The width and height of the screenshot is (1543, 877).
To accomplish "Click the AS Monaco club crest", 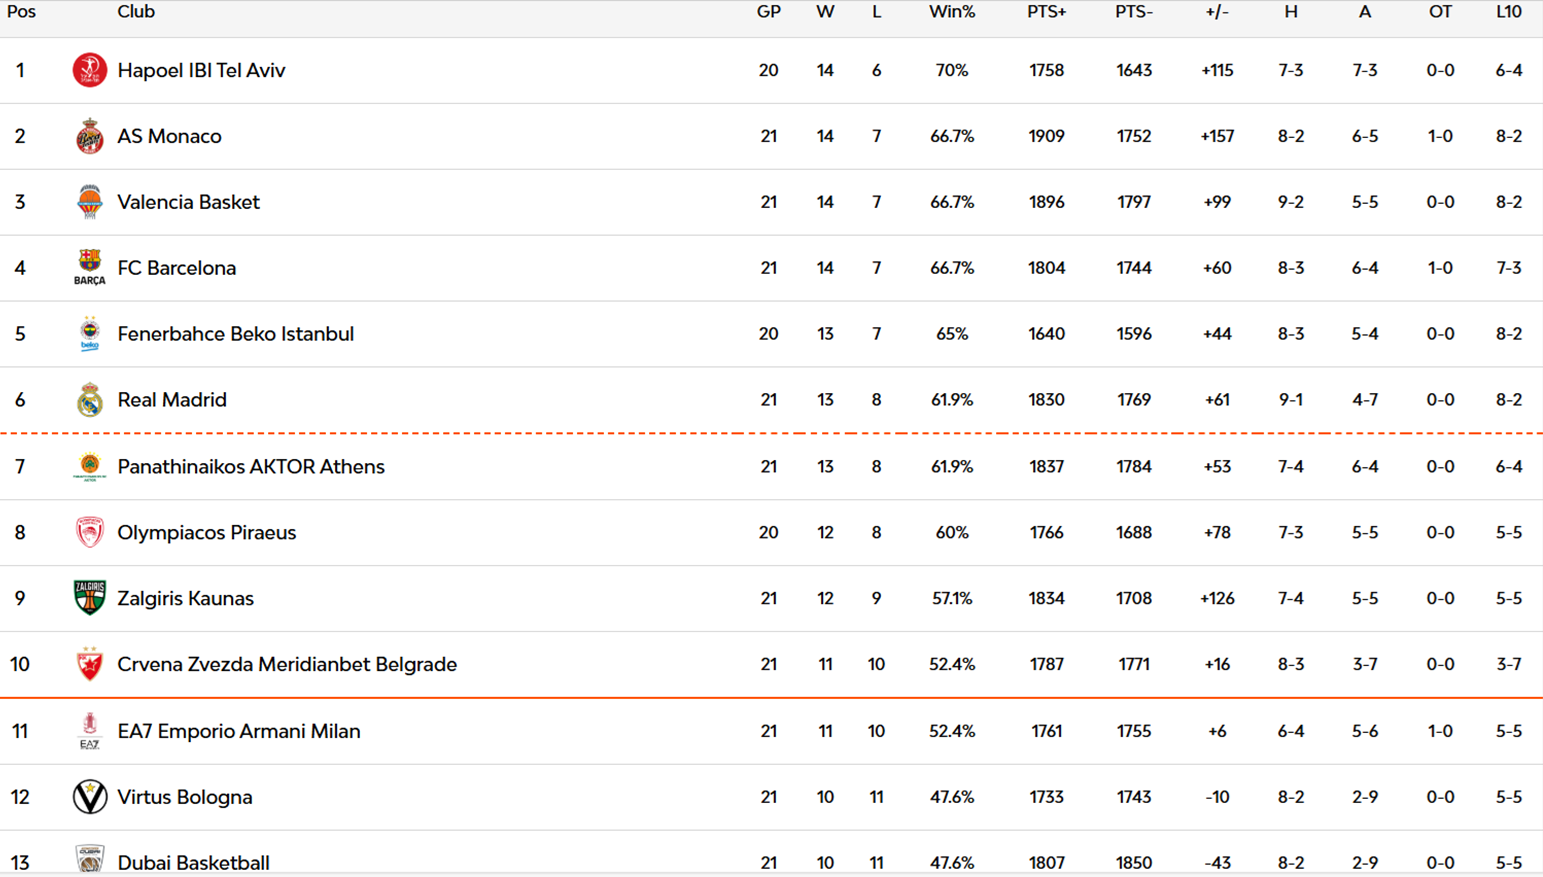I will 89,136.
